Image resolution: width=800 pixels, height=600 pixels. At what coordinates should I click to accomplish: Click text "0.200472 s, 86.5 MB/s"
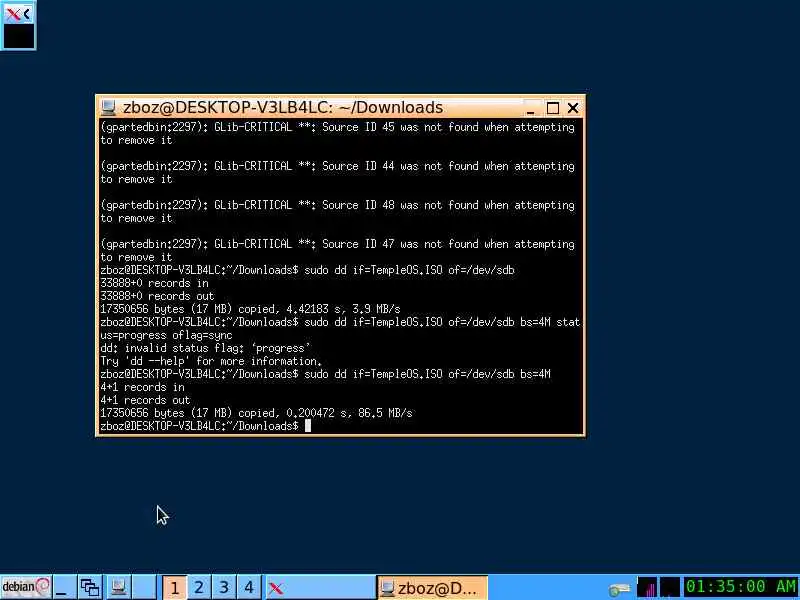click(x=349, y=413)
